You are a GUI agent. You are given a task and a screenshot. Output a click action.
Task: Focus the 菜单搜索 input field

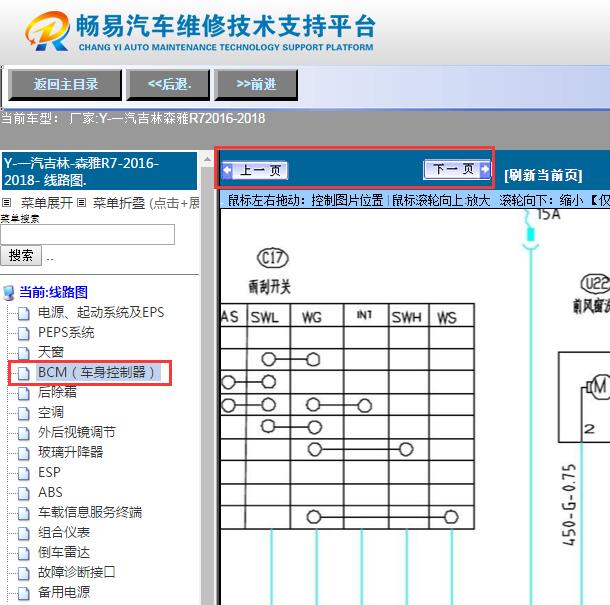point(88,234)
